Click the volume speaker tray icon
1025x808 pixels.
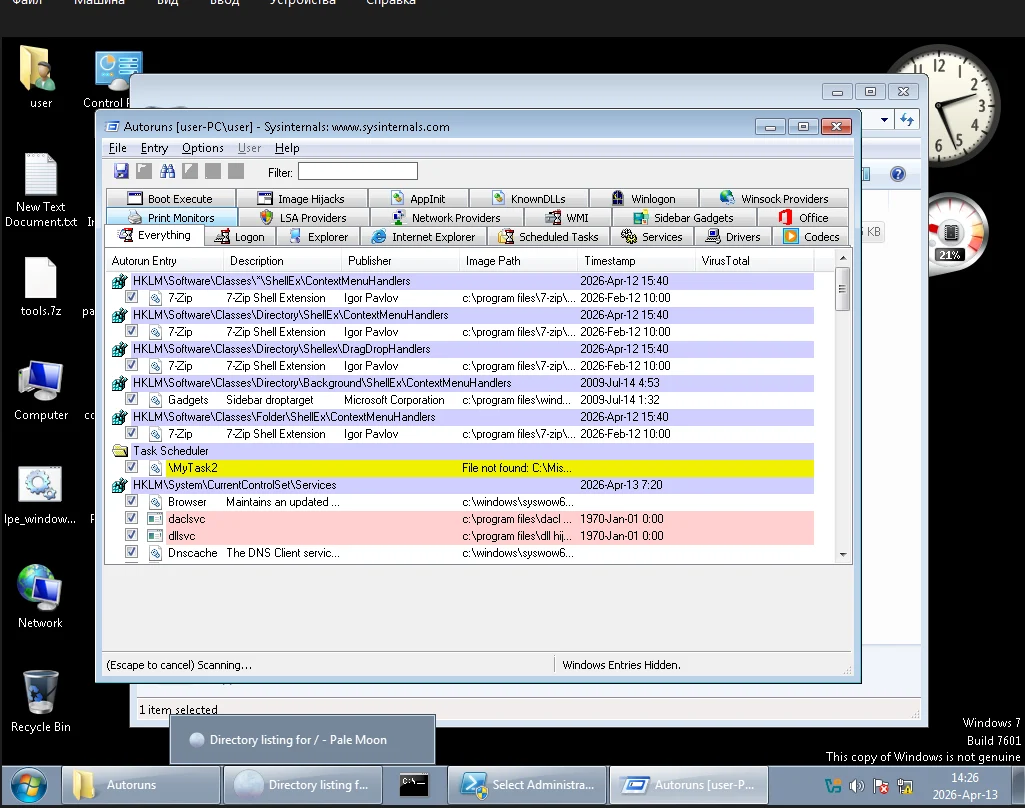[856, 786]
